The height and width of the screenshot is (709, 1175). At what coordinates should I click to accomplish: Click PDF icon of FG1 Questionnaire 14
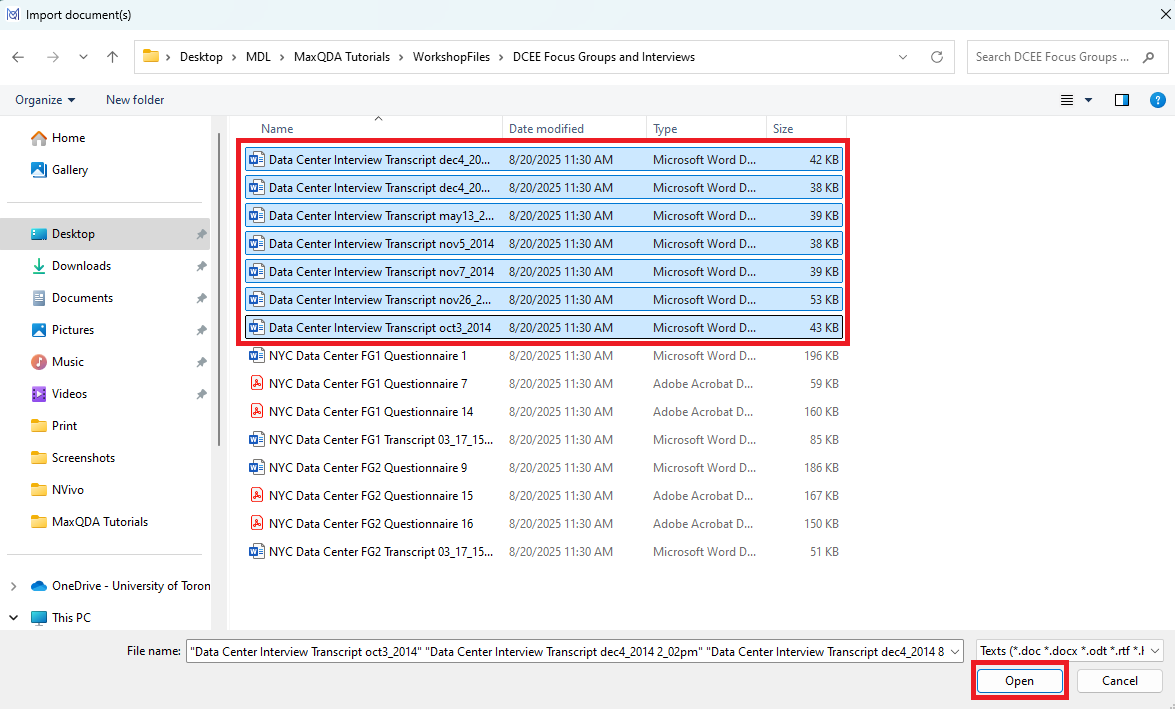click(256, 411)
